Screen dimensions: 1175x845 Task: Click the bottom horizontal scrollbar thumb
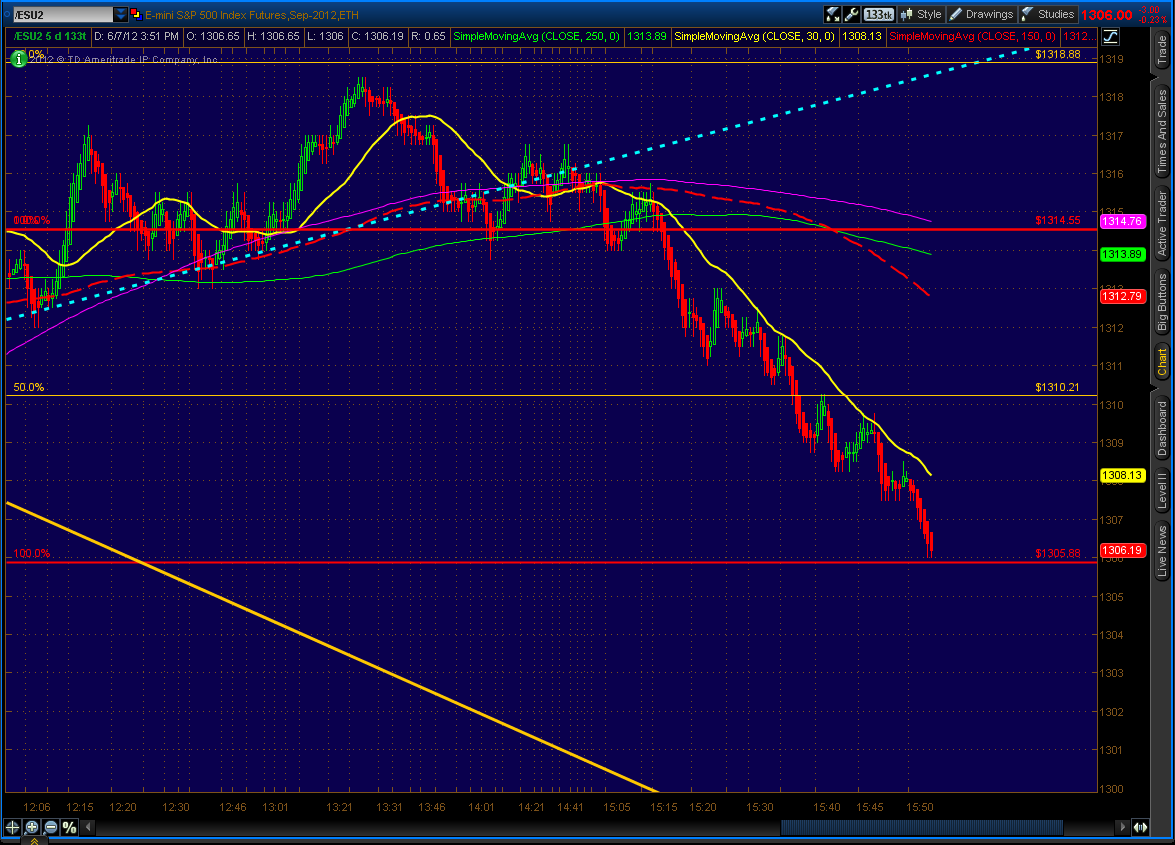click(x=922, y=827)
